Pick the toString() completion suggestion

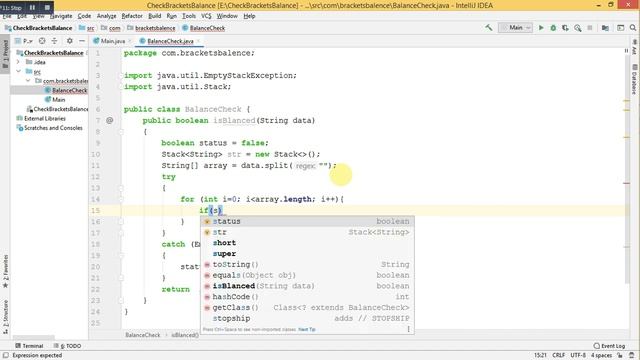click(x=308, y=264)
